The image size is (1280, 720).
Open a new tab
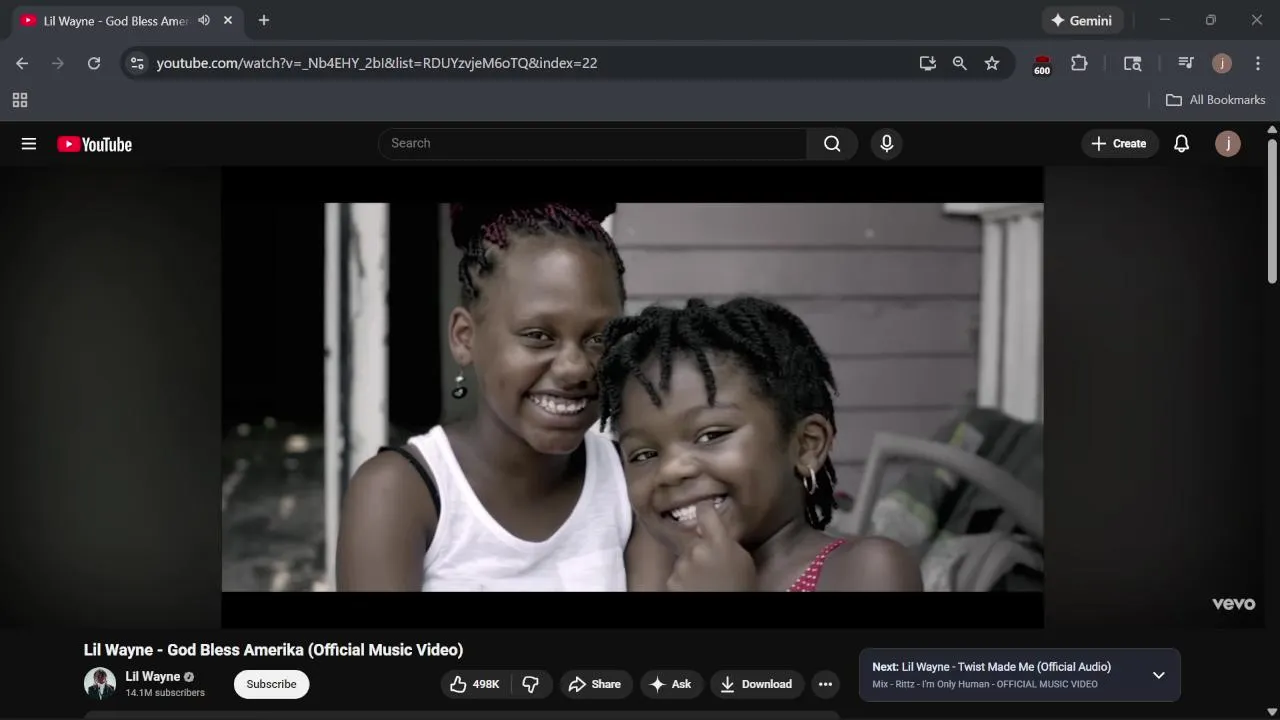(x=264, y=20)
